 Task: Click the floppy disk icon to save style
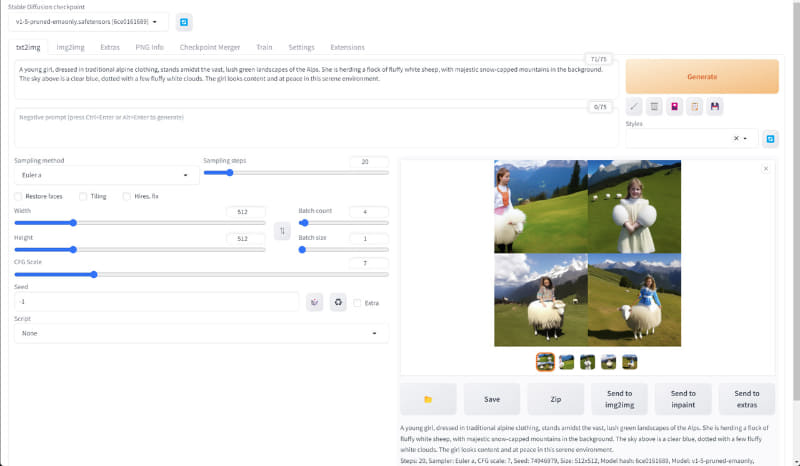point(715,107)
